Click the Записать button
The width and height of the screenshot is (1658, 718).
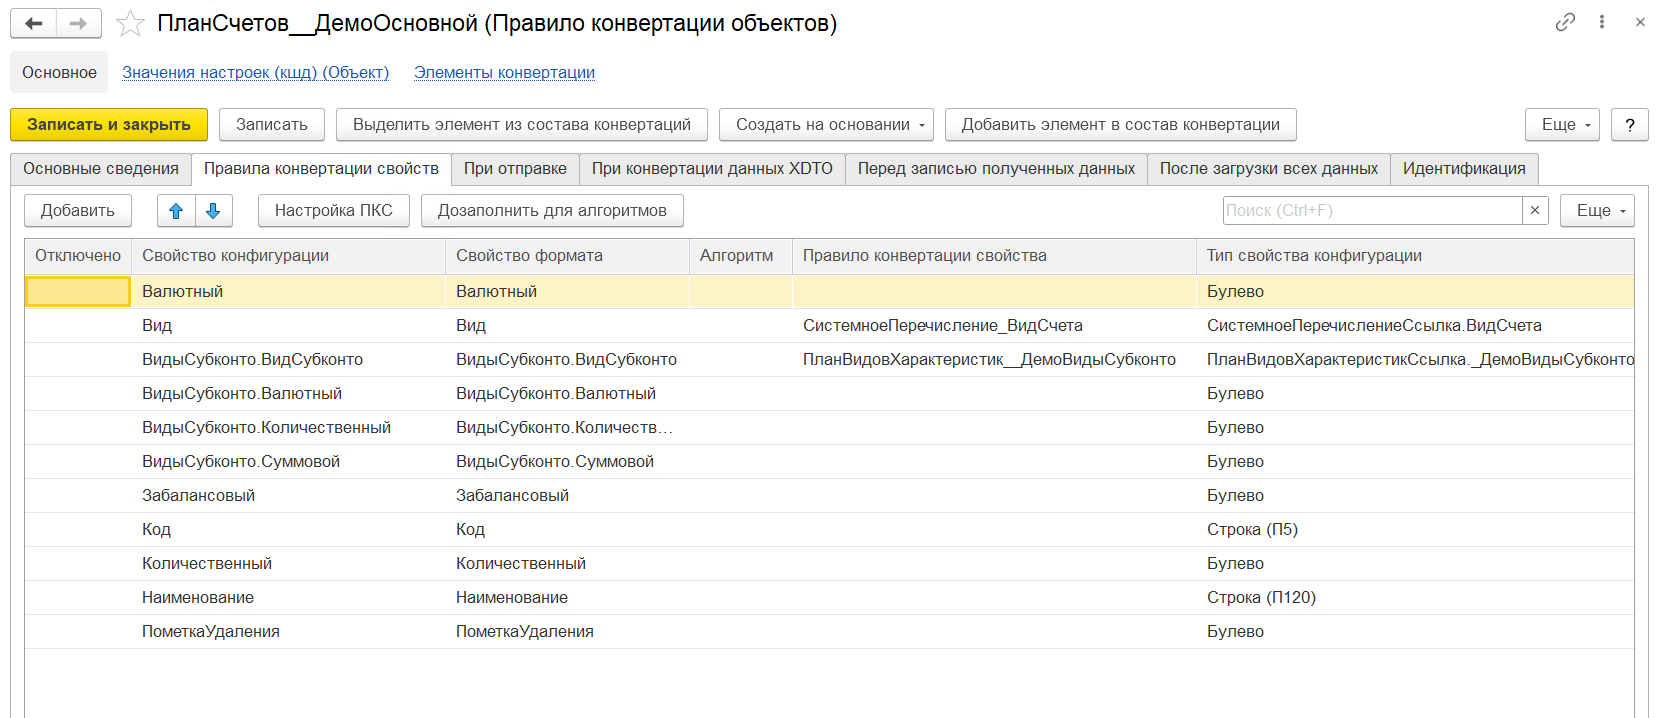click(x=272, y=125)
